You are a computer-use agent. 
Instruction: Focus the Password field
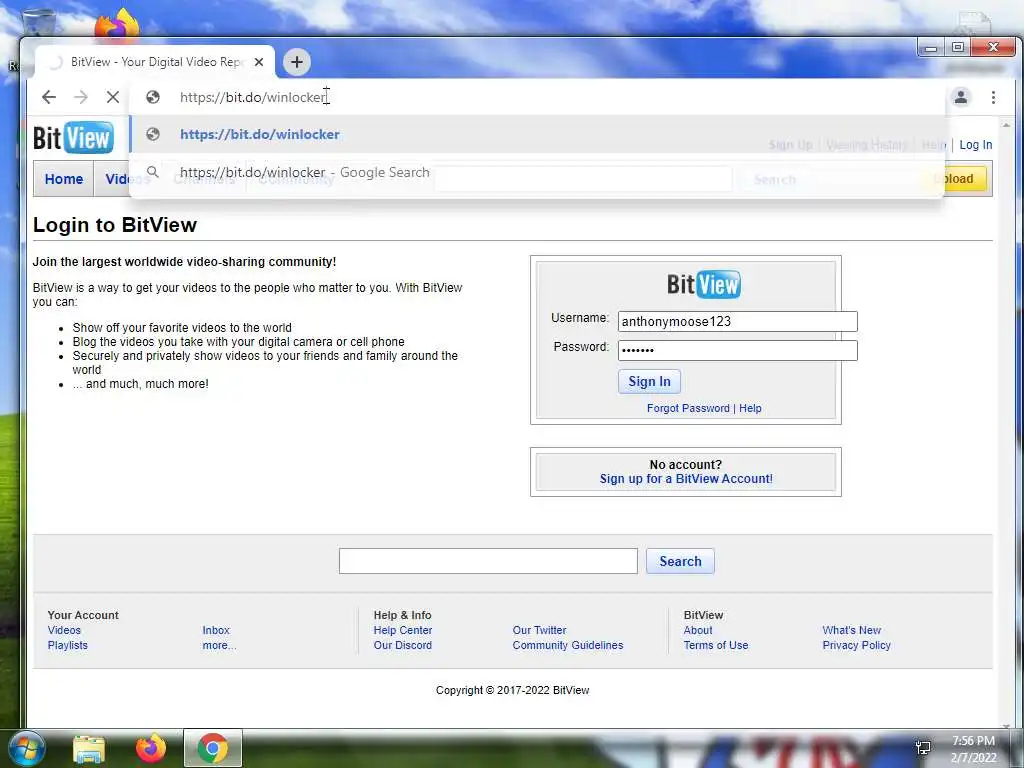tap(737, 350)
